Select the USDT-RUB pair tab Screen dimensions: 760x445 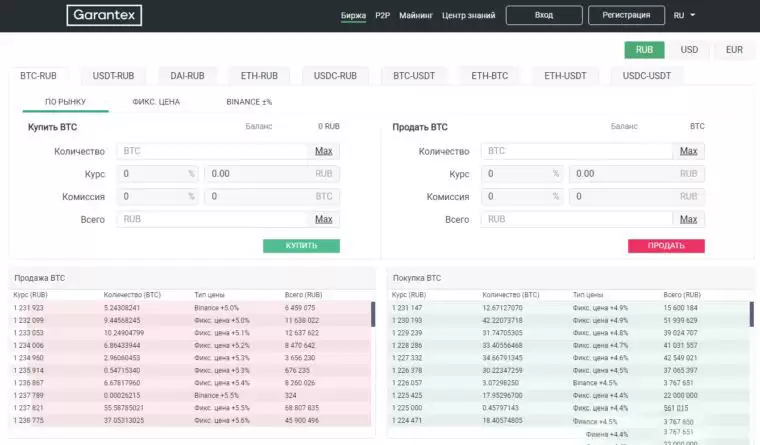pyautogui.click(x=113, y=75)
